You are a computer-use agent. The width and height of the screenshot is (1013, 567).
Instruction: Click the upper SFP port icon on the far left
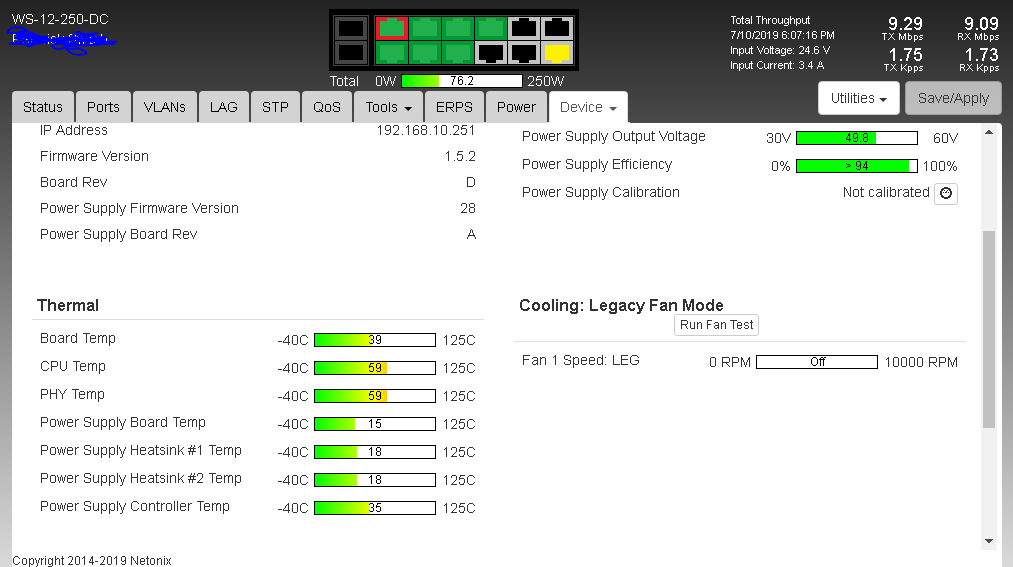click(351, 28)
